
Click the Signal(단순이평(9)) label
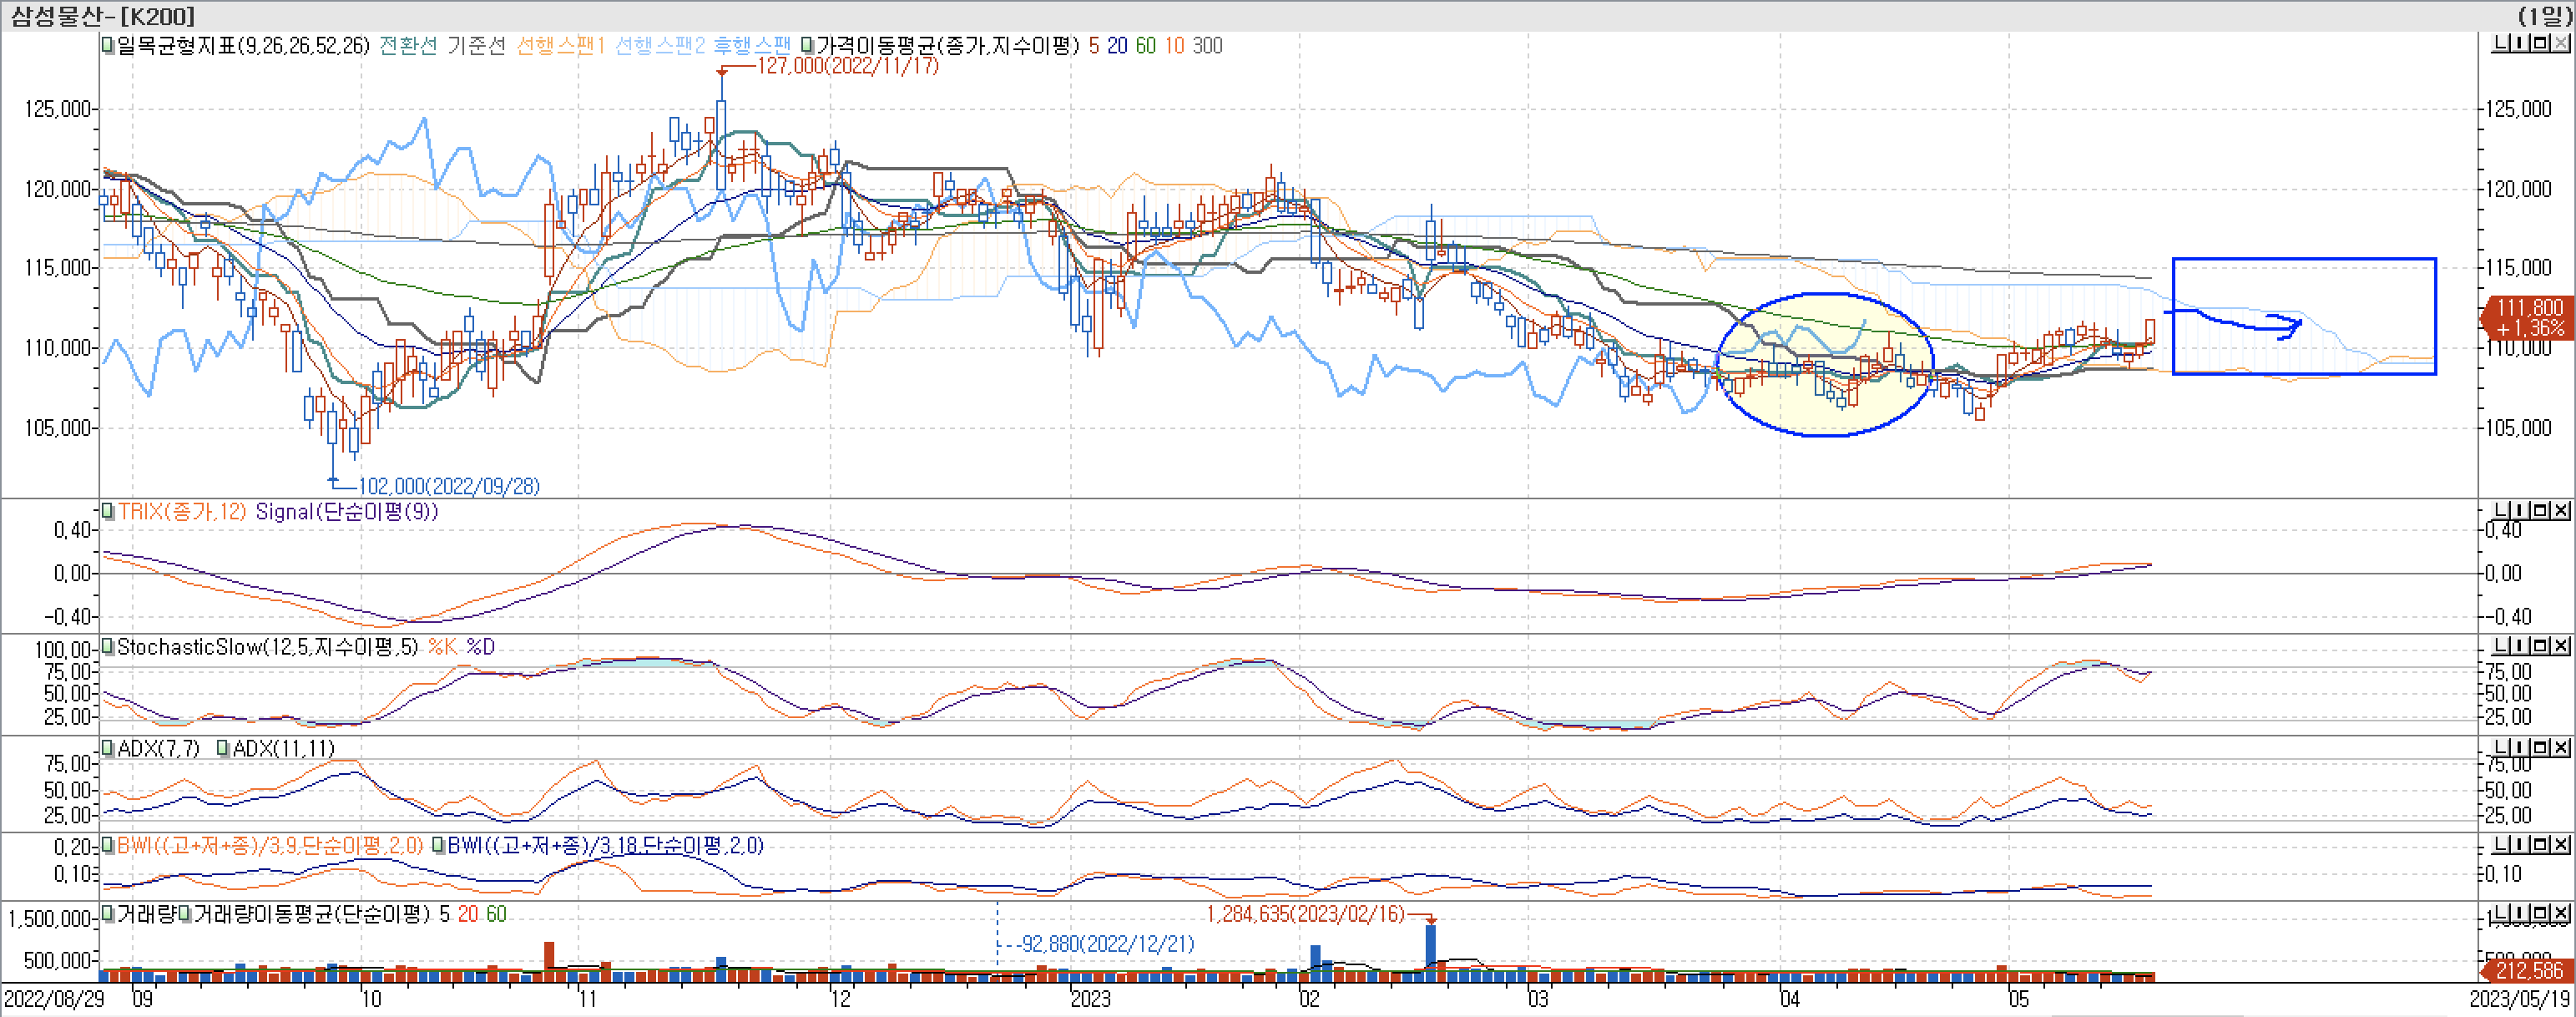click(346, 511)
